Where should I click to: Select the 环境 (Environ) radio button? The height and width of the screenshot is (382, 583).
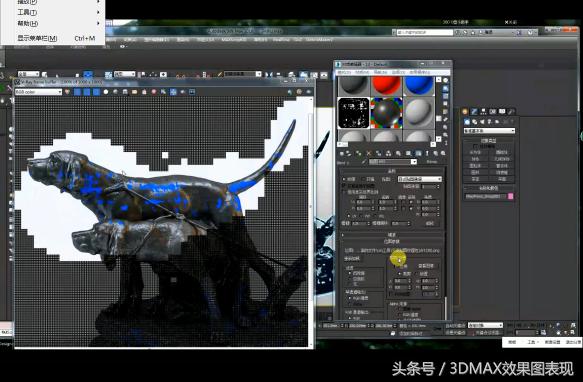click(x=364, y=179)
